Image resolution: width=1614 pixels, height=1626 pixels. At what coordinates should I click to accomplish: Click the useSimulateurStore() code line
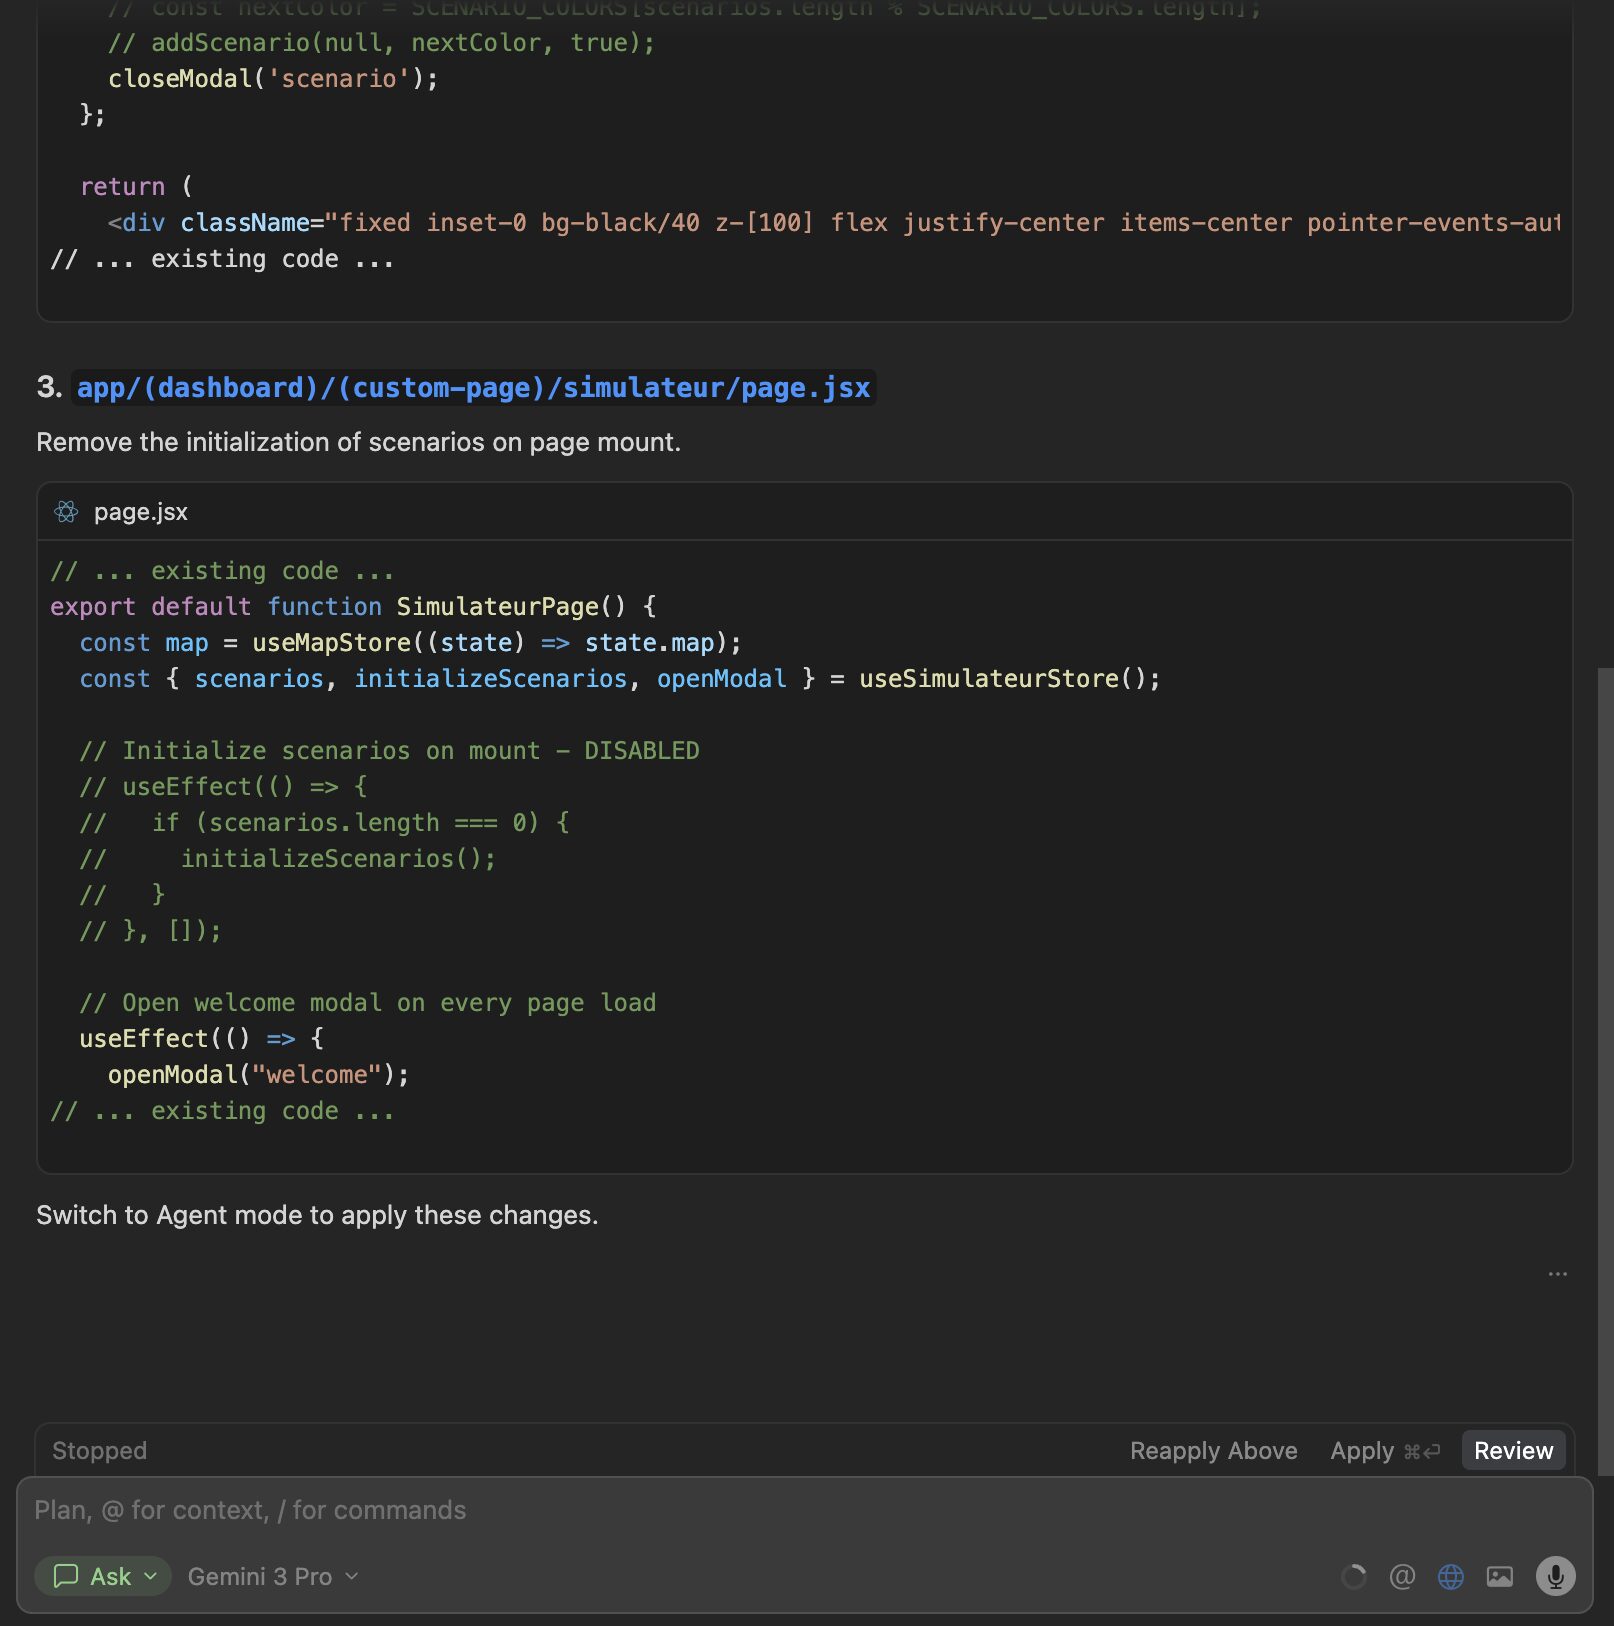pos(620,678)
